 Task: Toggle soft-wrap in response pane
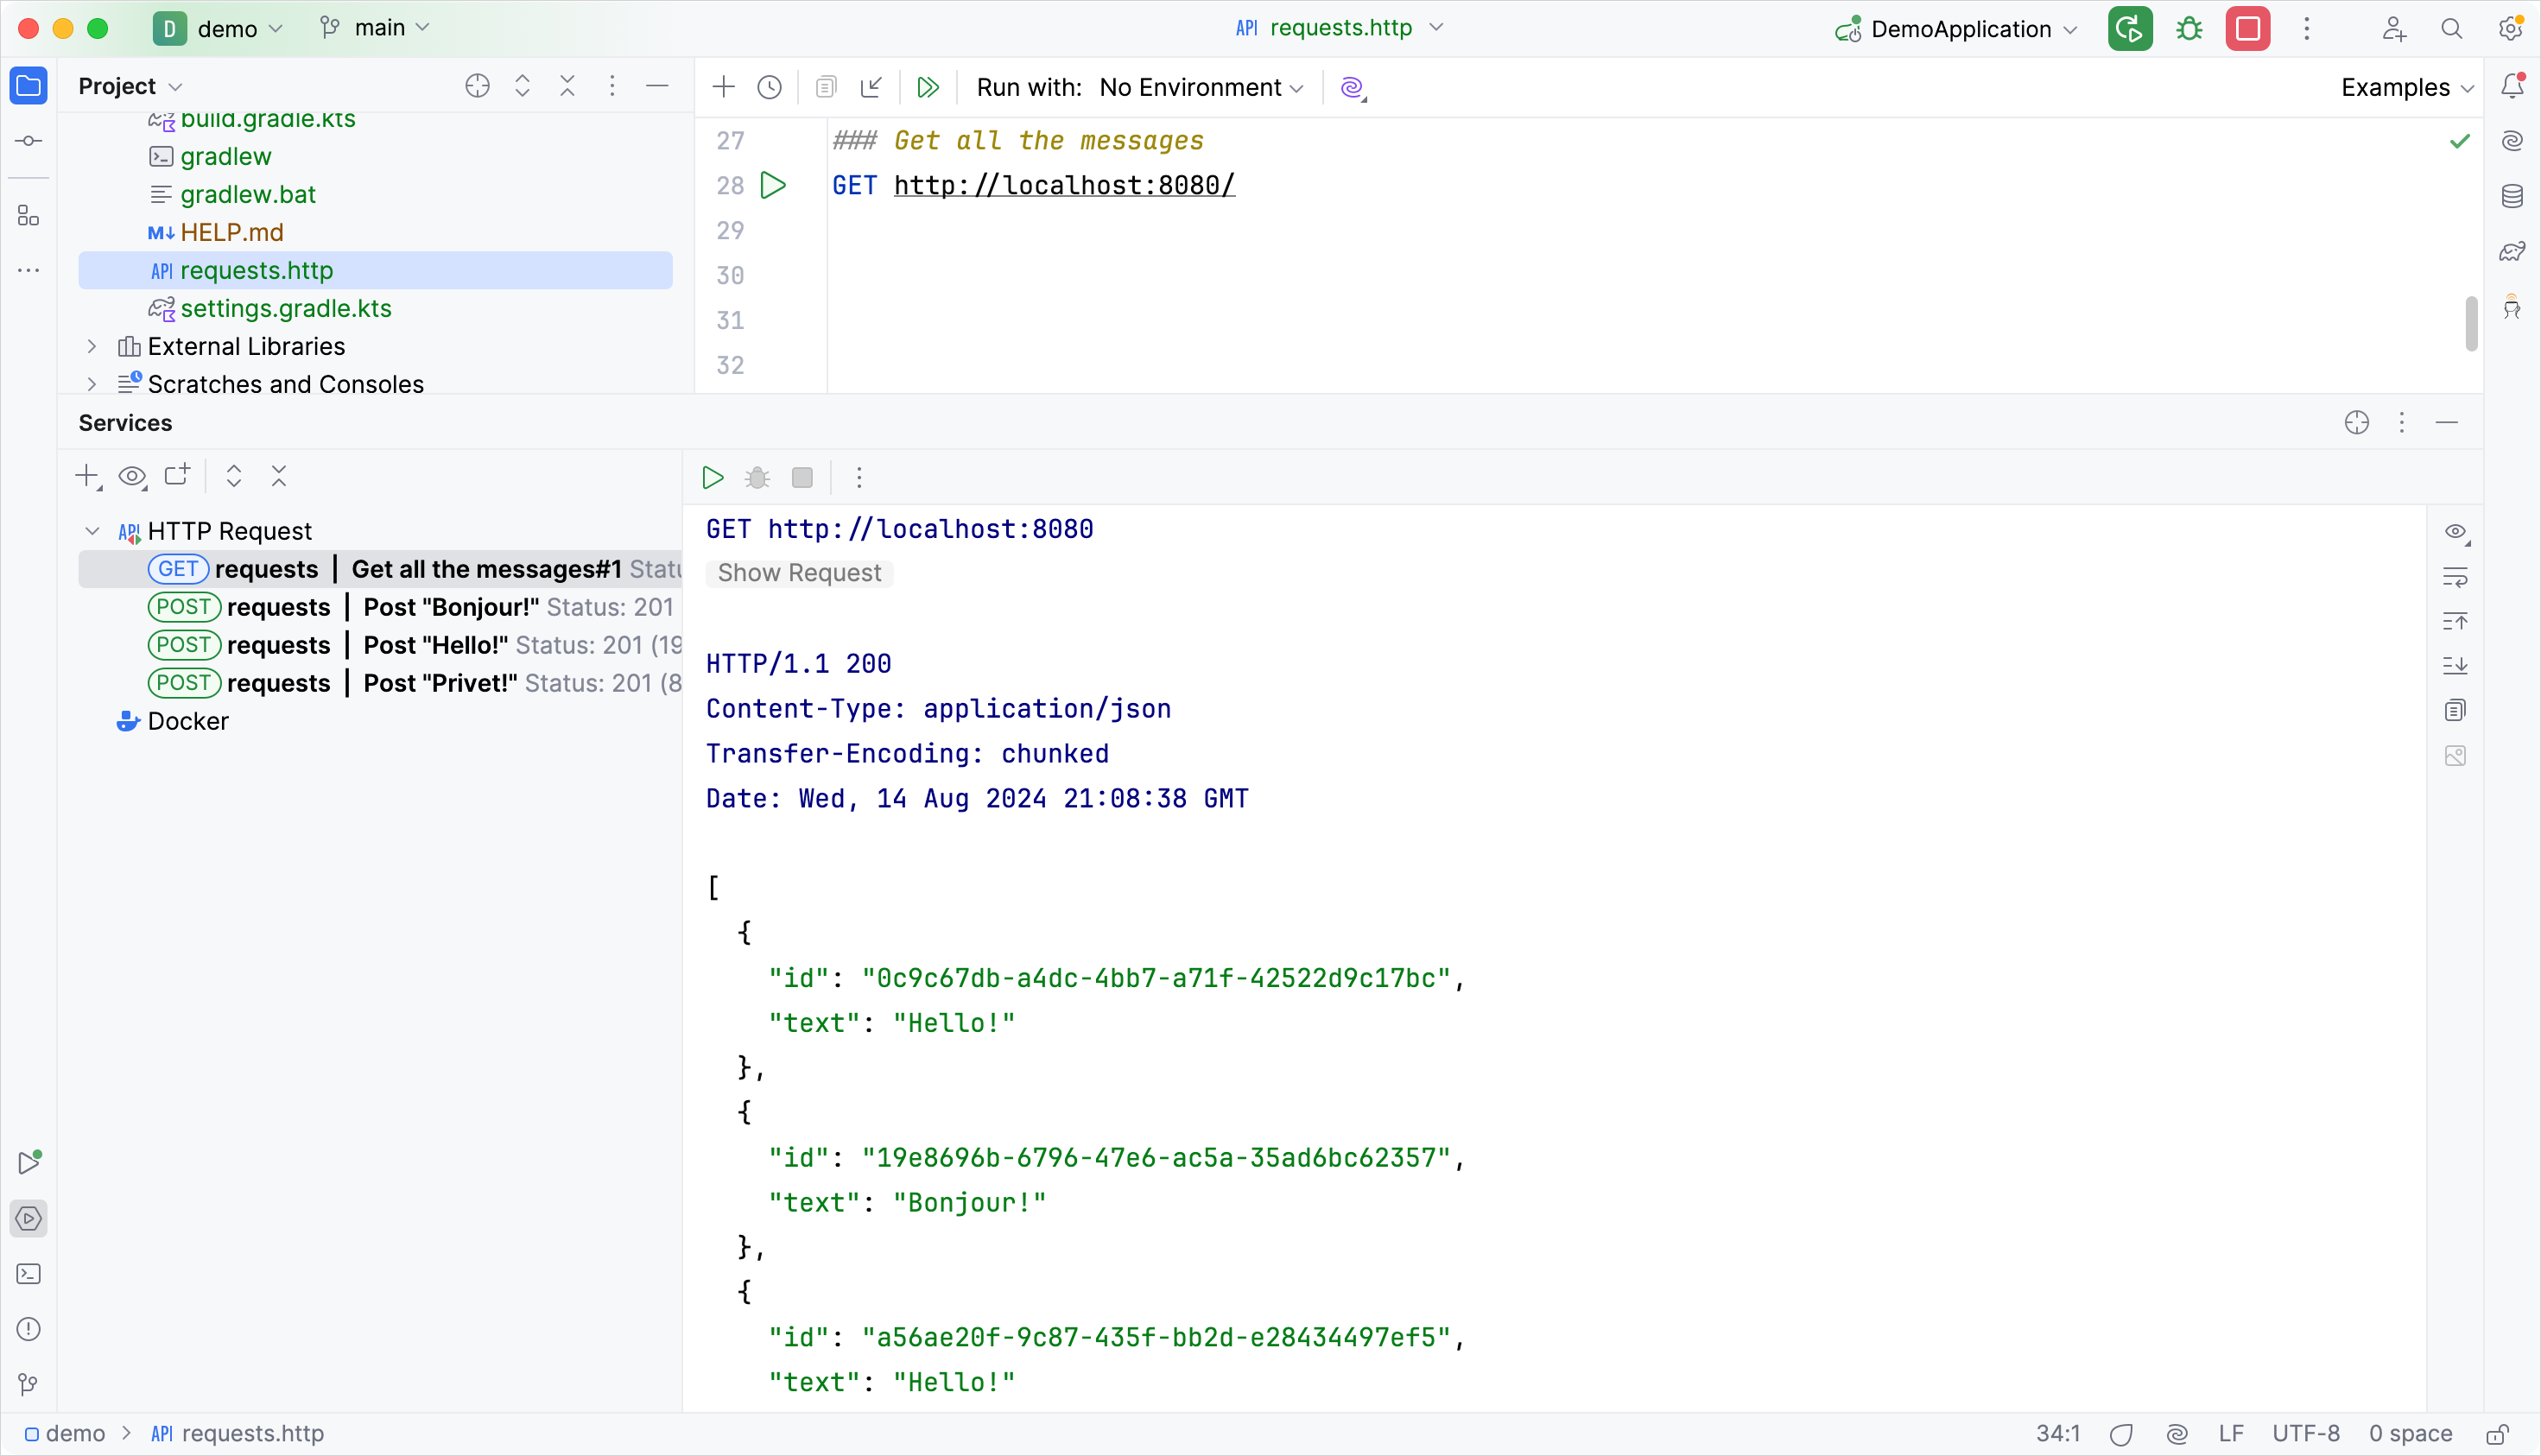[x=2456, y=577]
